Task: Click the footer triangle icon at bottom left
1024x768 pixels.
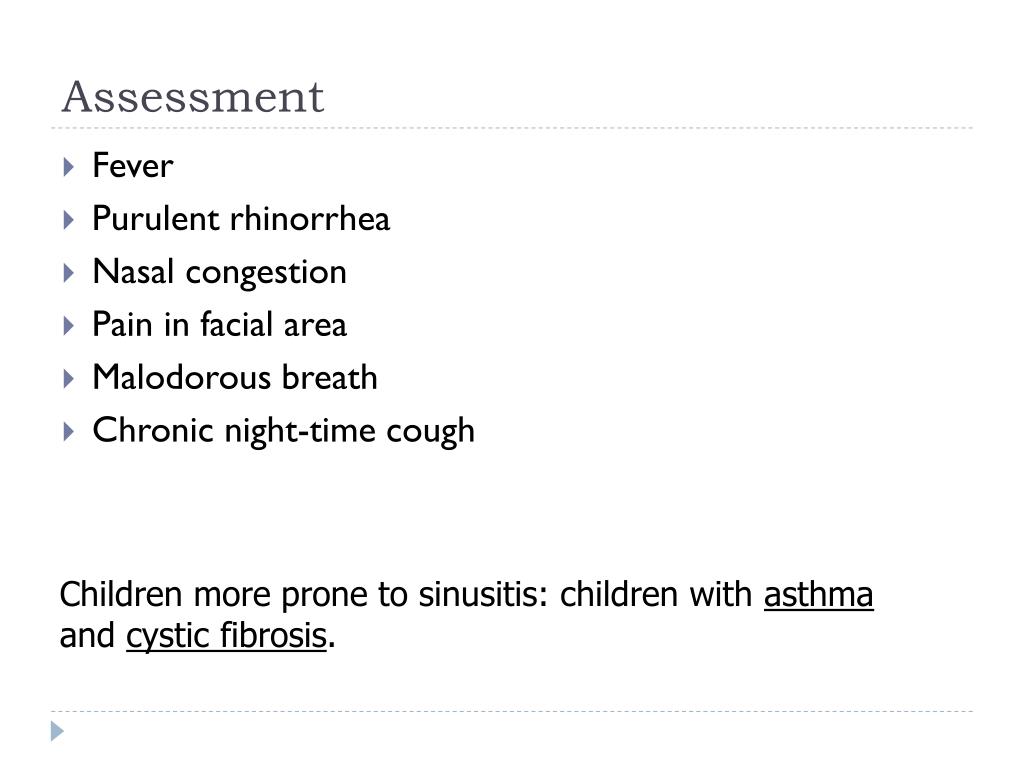Action: click(57, 731)
